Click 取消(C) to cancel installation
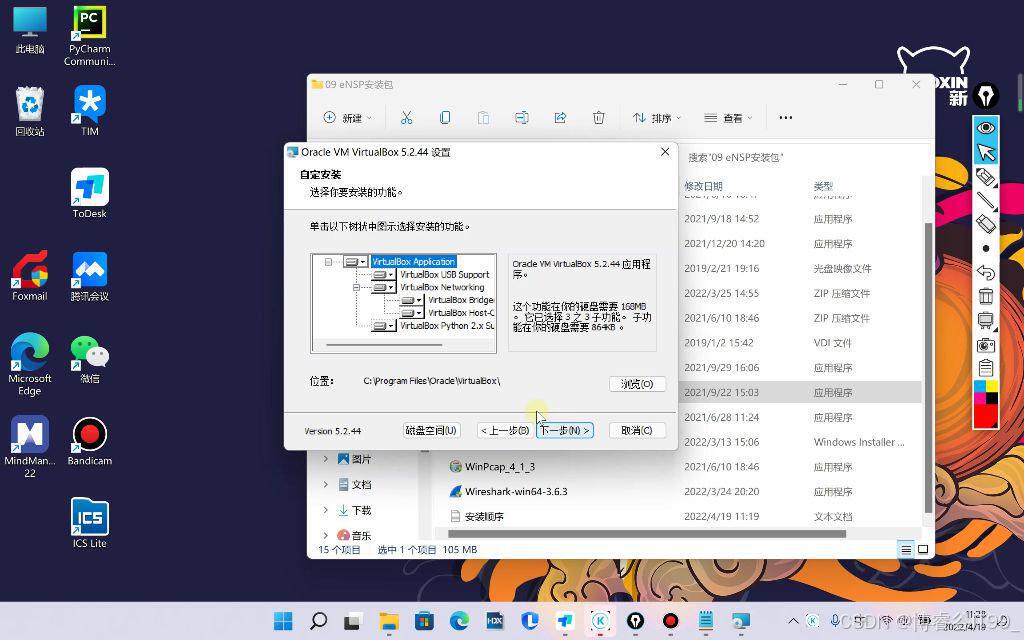Image resolution: width=1024 pixels, height=640 pixels. 637,430
